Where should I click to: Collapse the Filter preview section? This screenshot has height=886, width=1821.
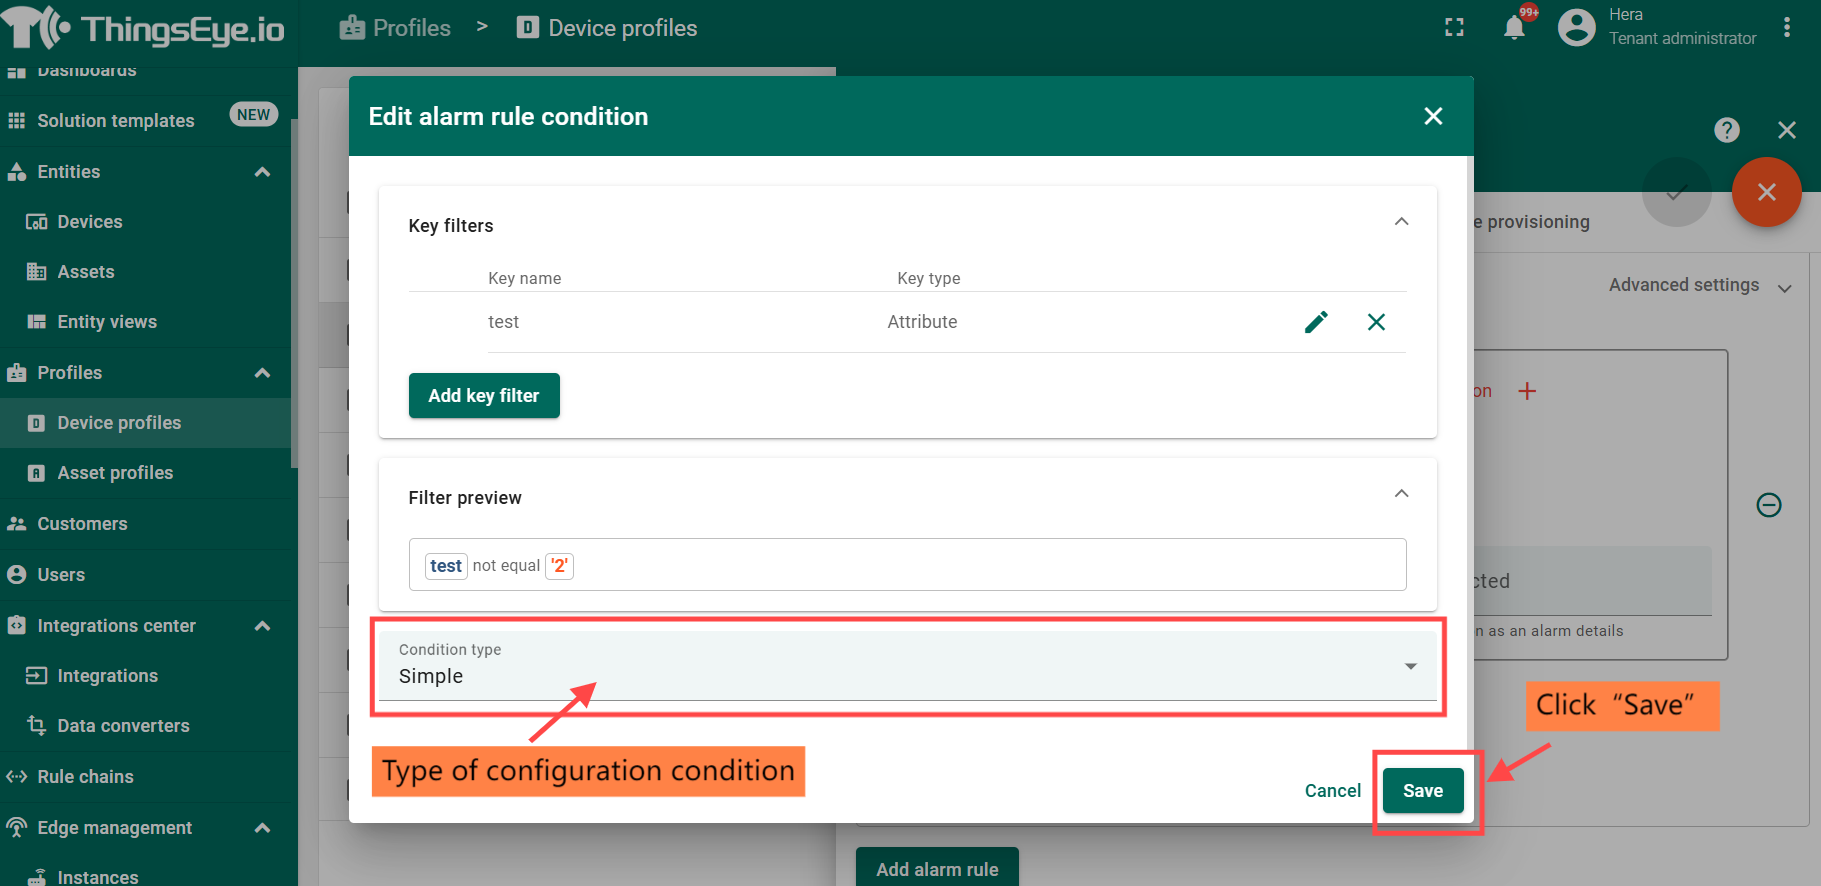tap(1401, 494)
